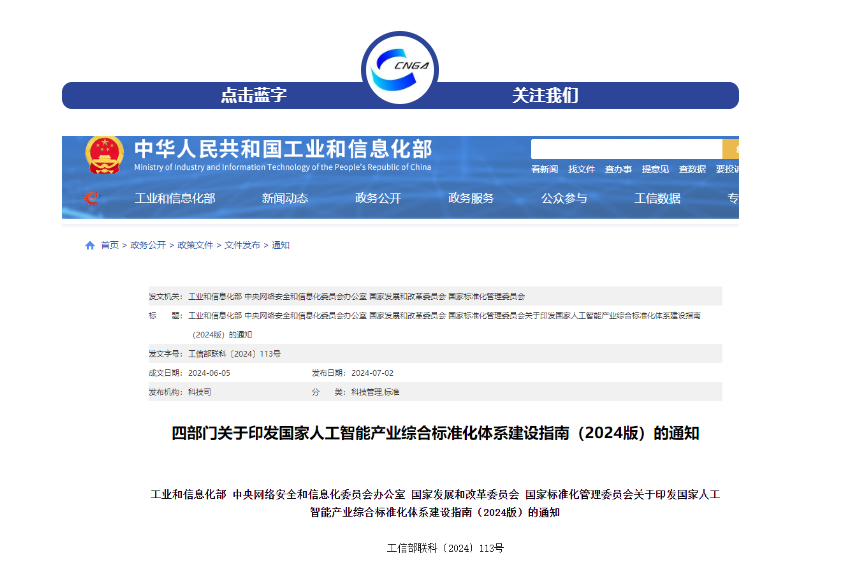The image size is (843, 565).
Task: Go to 文件发布 in the breadcrumb
Action: pos(242,245)
